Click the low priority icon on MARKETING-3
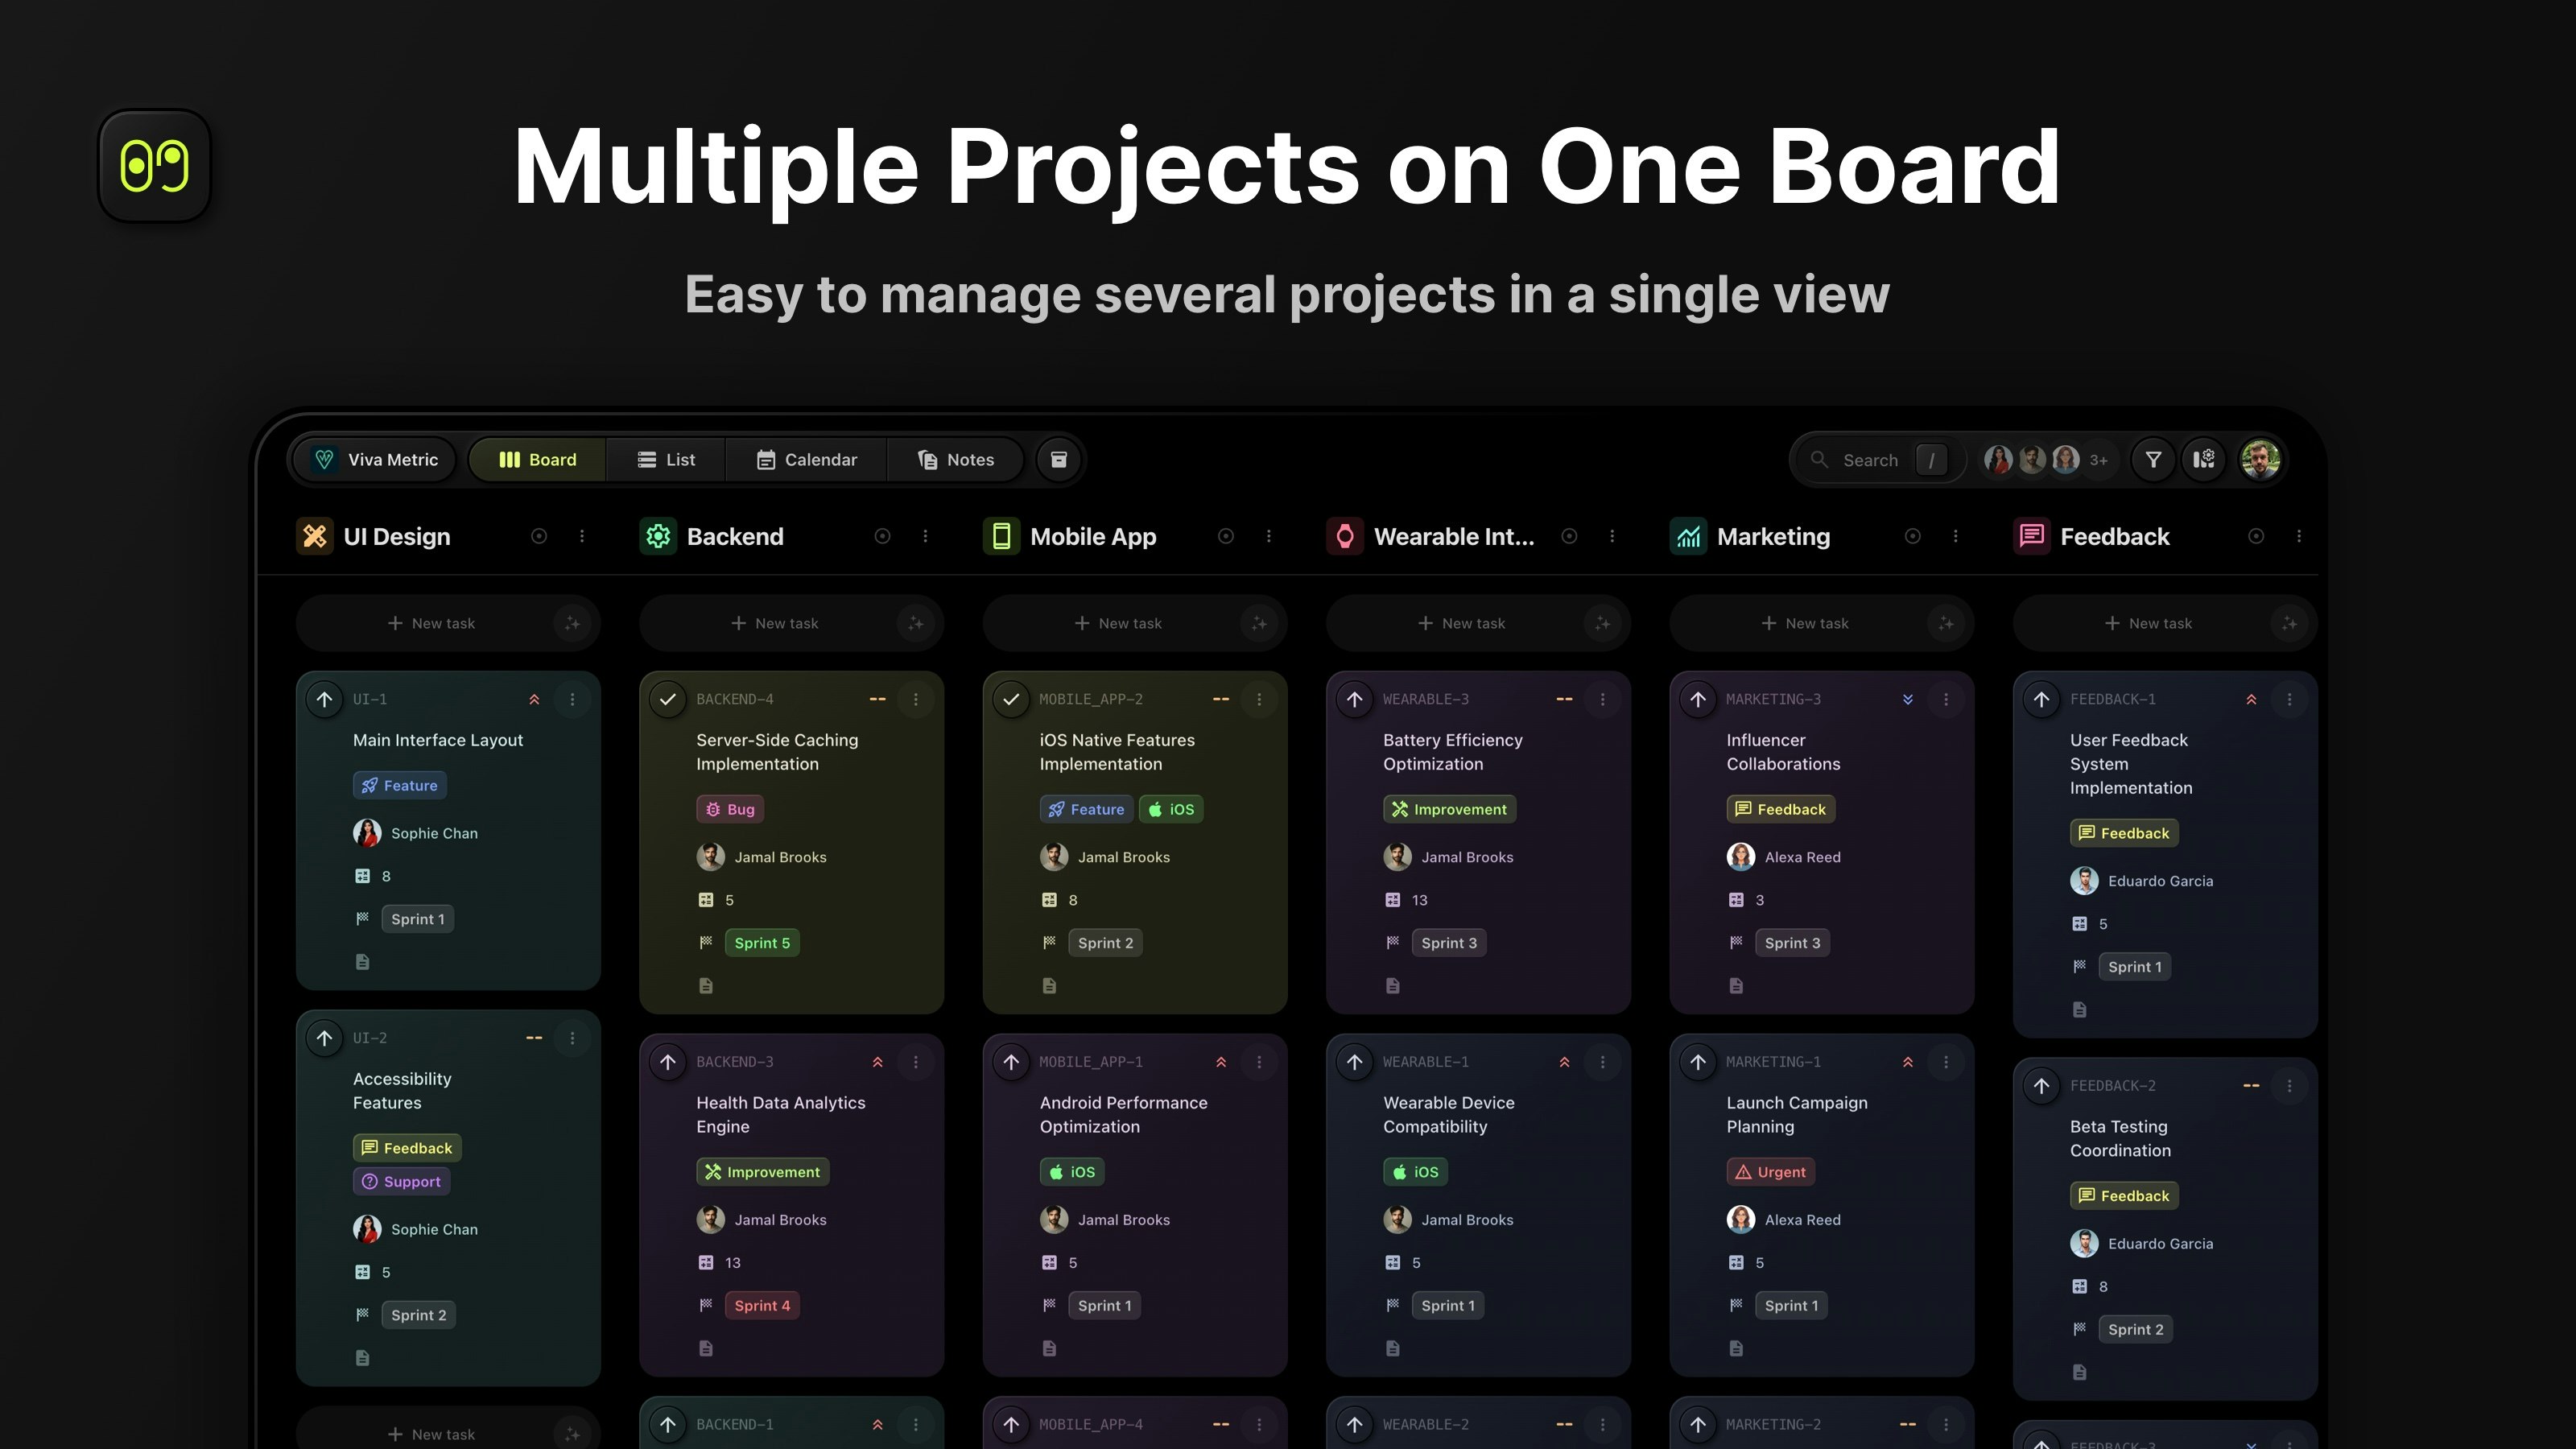 1908,700
